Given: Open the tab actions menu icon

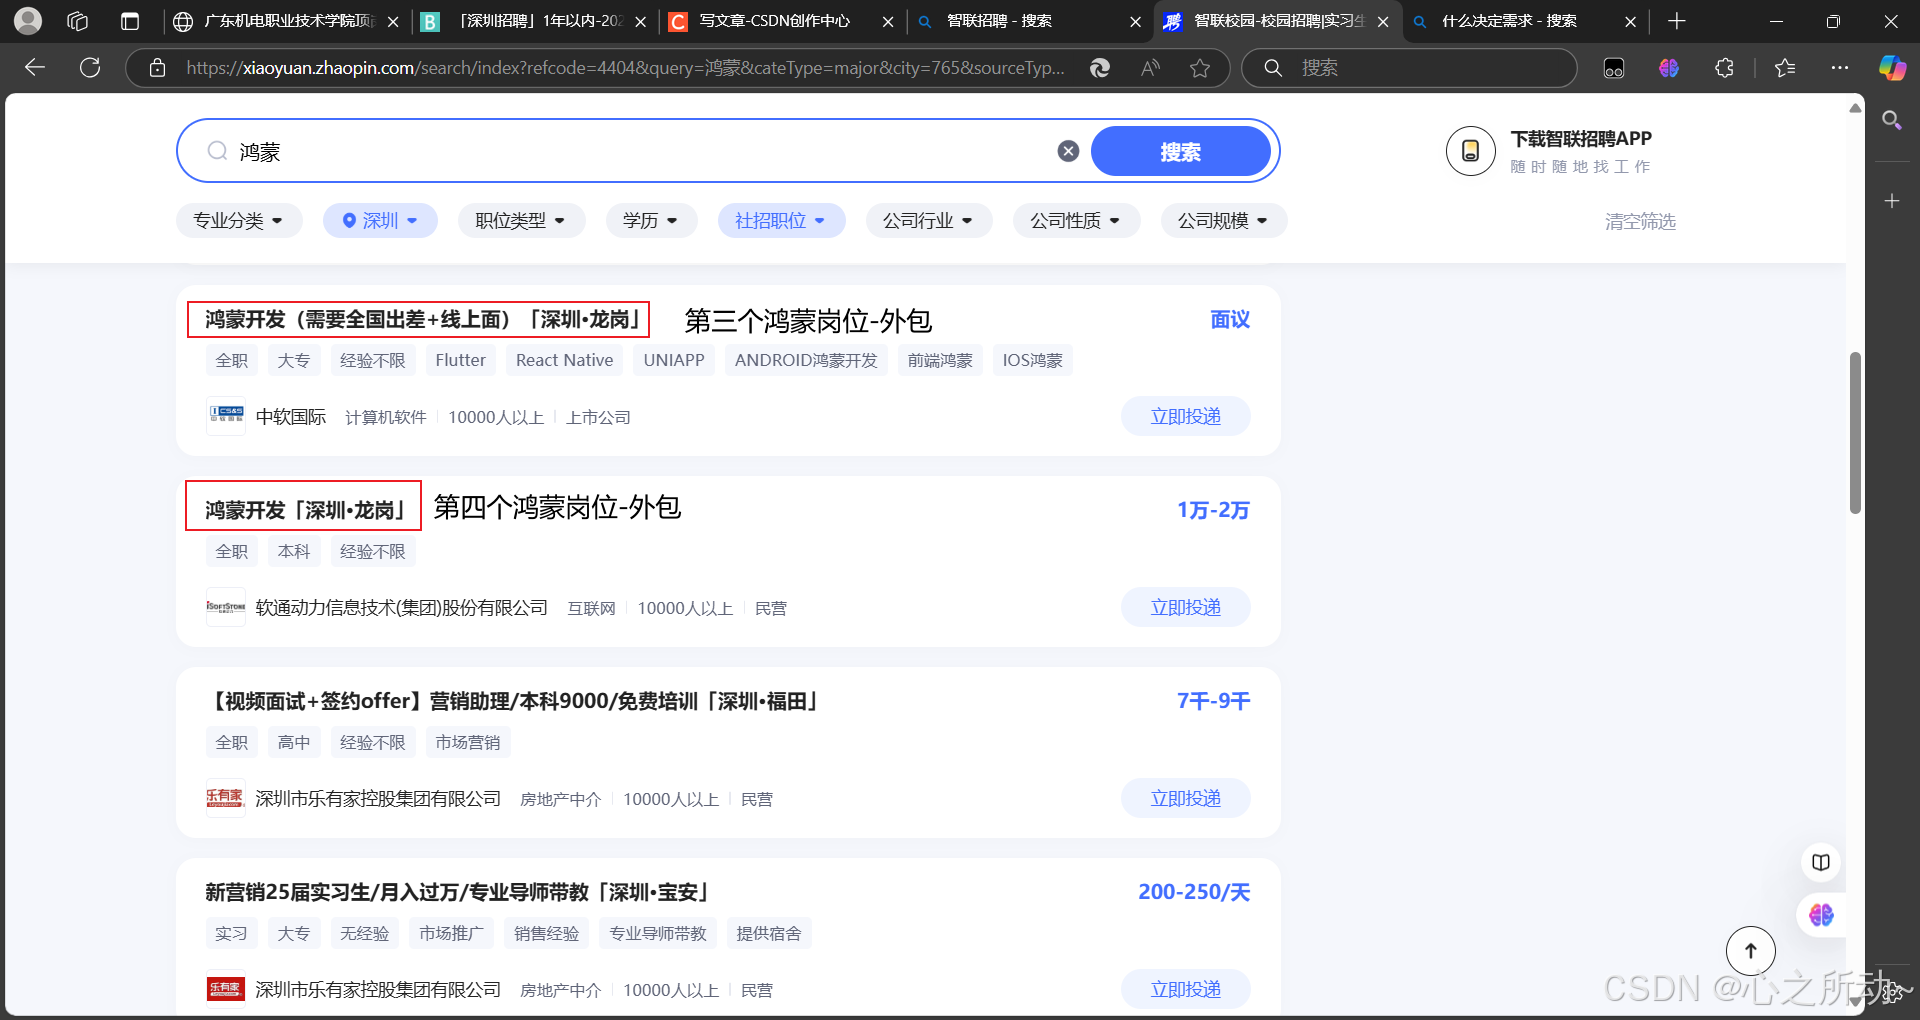Looking at the screenshot, I should pyautogui.click(x=130, y=21).
